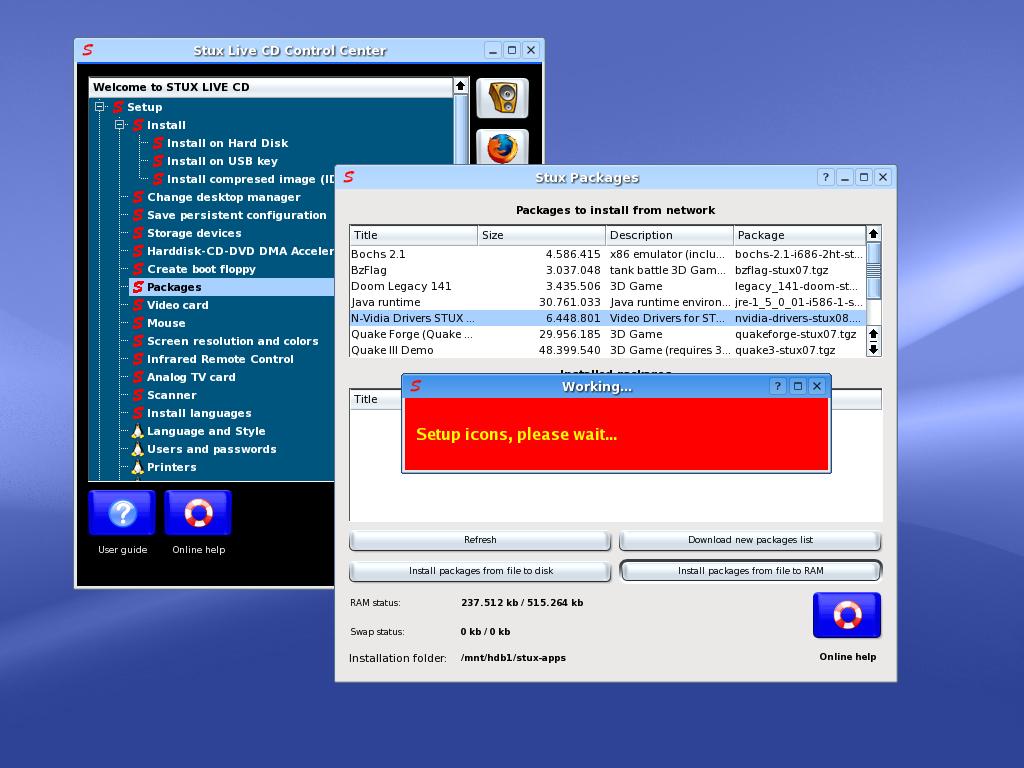Click the help question mark in Working dialog
Image resolution: width=1024 pixels, height=768 pixels.
click(777, 386)
